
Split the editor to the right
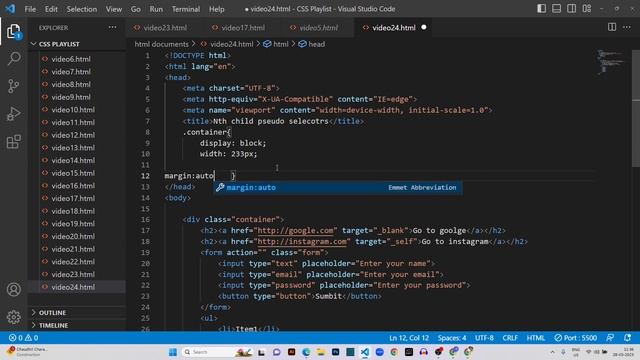point(612,27)
